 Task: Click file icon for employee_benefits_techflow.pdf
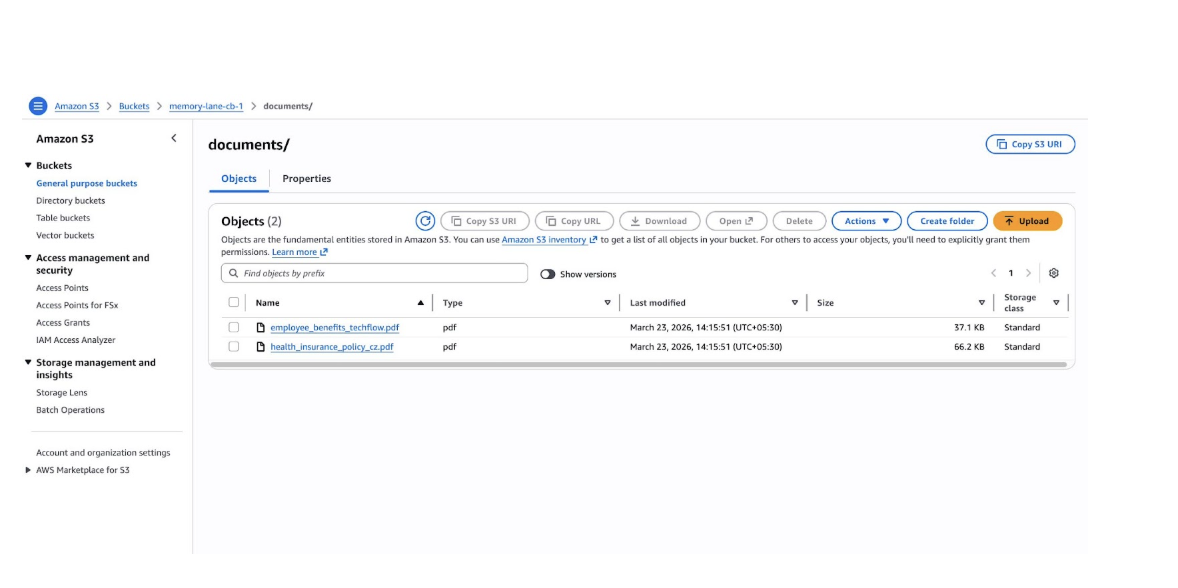coord(261,328)
